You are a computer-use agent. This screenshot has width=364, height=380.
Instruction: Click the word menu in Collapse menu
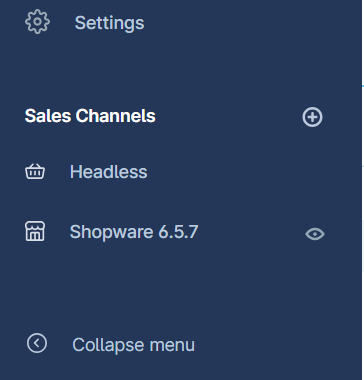point(172,345)
